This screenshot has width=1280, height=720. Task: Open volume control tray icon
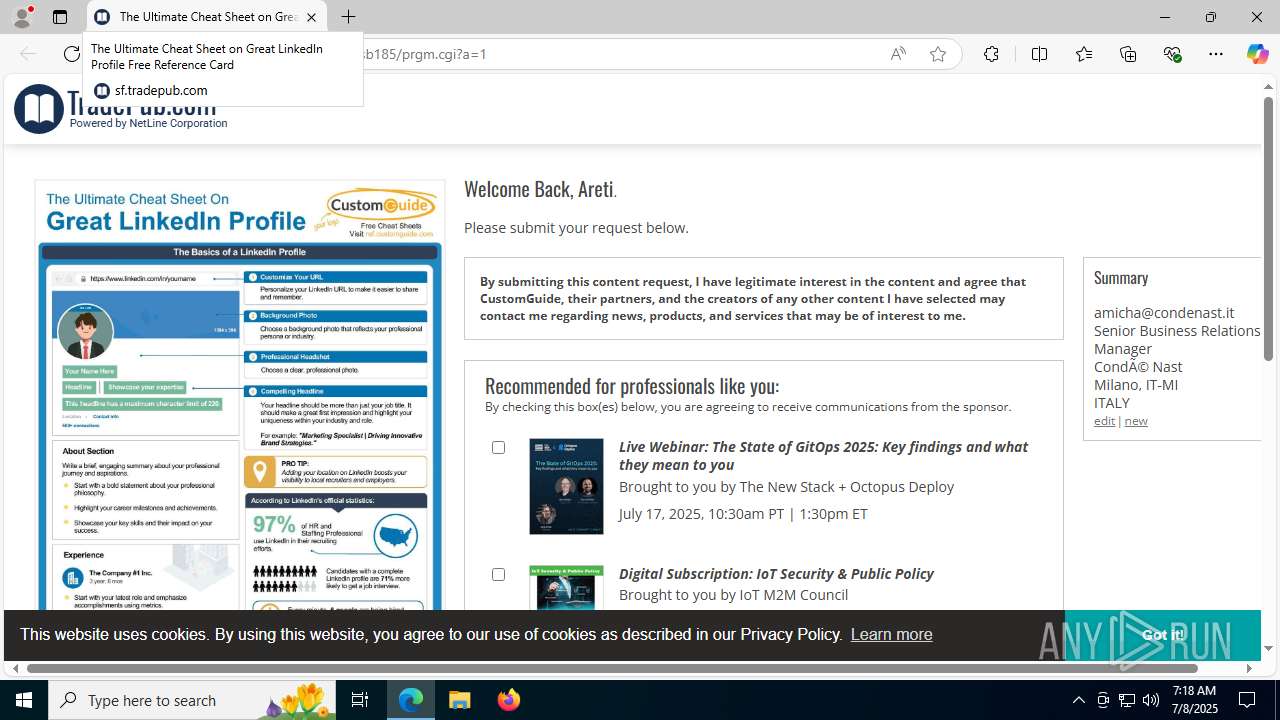point(1150,700)
